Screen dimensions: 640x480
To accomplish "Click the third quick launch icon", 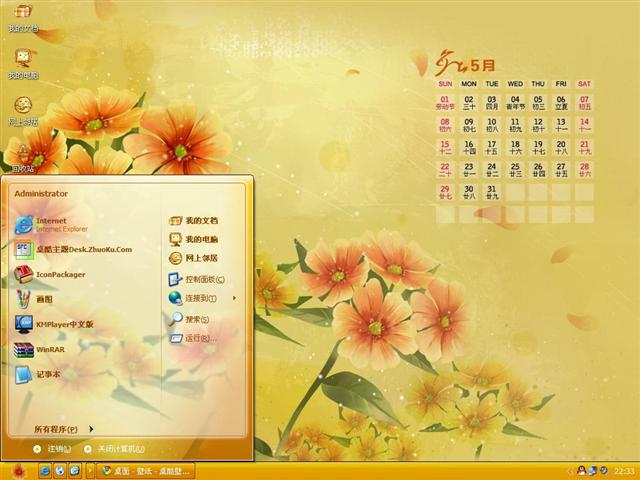I will tap(75, 471).
